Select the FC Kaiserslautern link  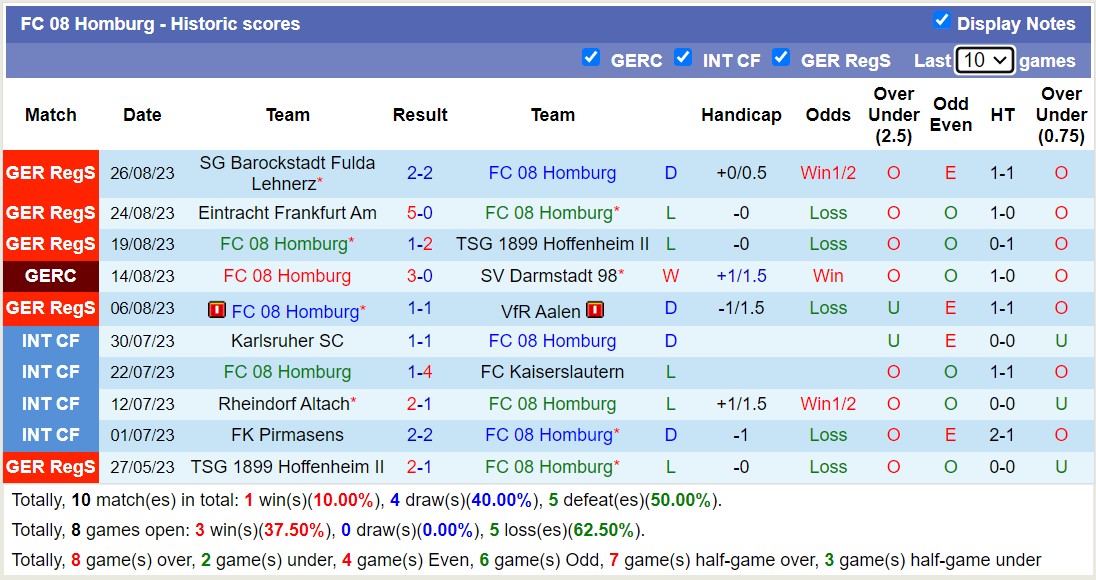tap(552, 372)
